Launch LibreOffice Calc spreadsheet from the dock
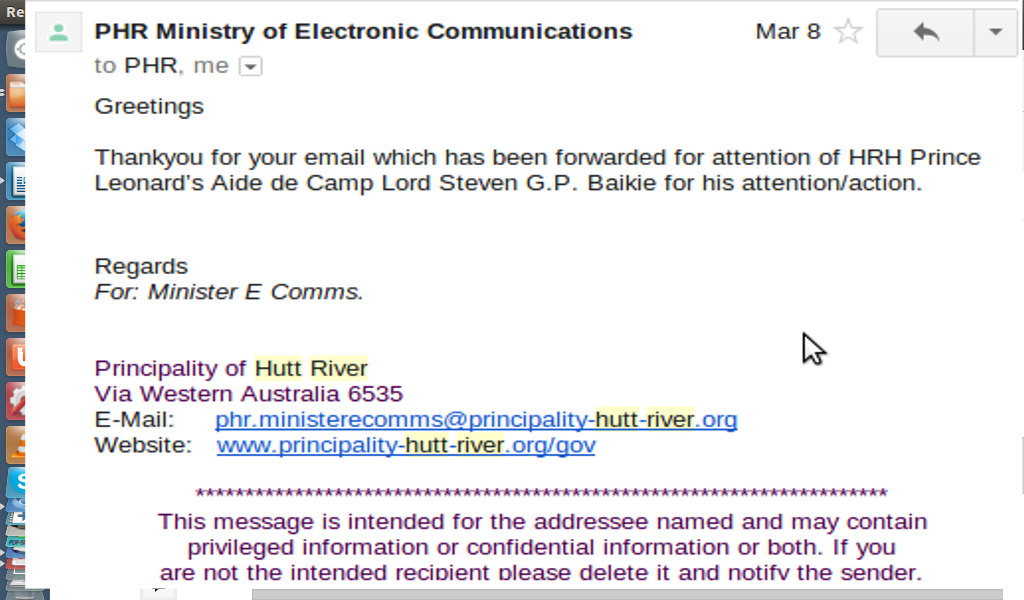 [x=14, y=270]
